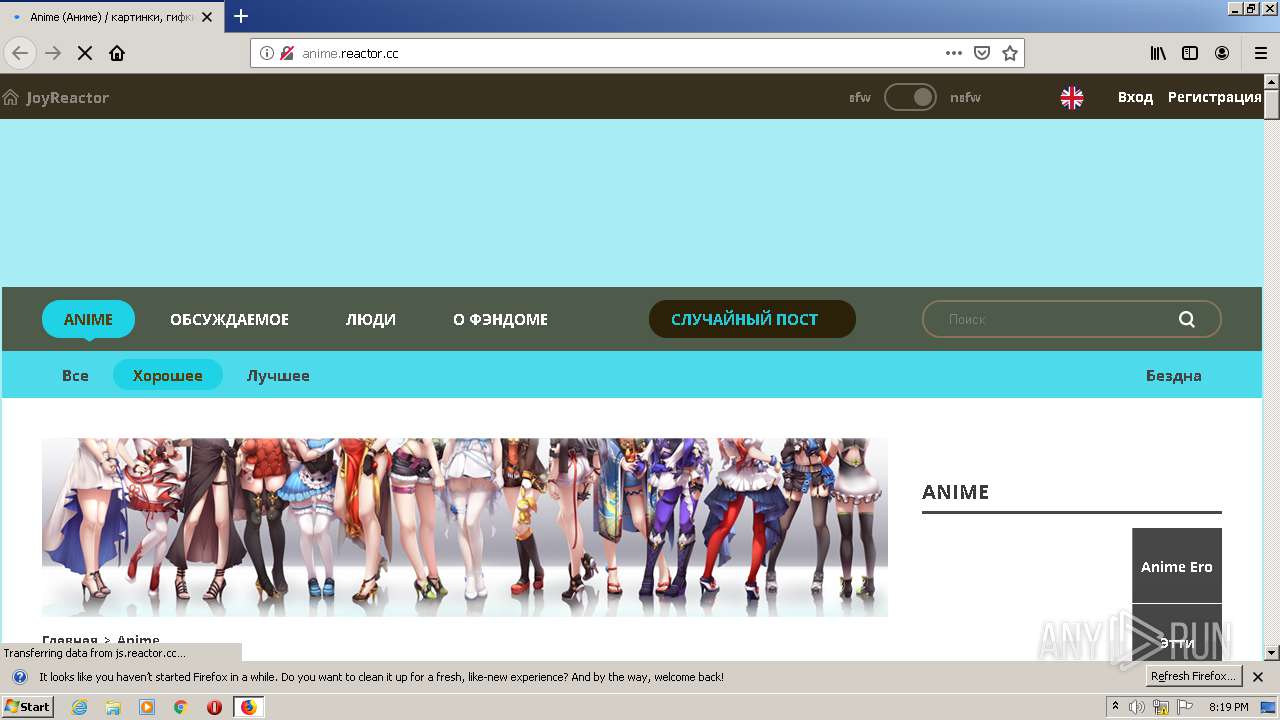Open the Windows Start menu
This screenshot has height=720, width=1280.
tap(27, 707)
